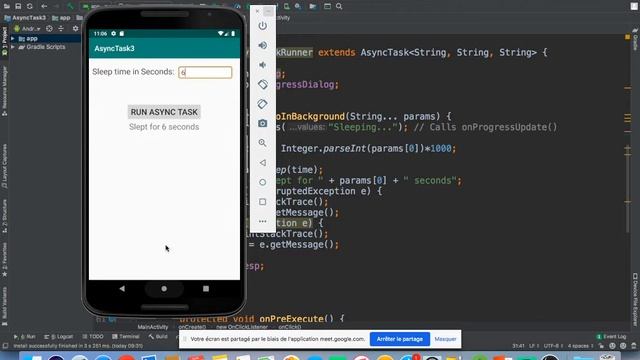Image resolution: width=640 pixels, height=360 pixels.
Task: Tap the phone's back navigation button
Action: pos(122,289)
